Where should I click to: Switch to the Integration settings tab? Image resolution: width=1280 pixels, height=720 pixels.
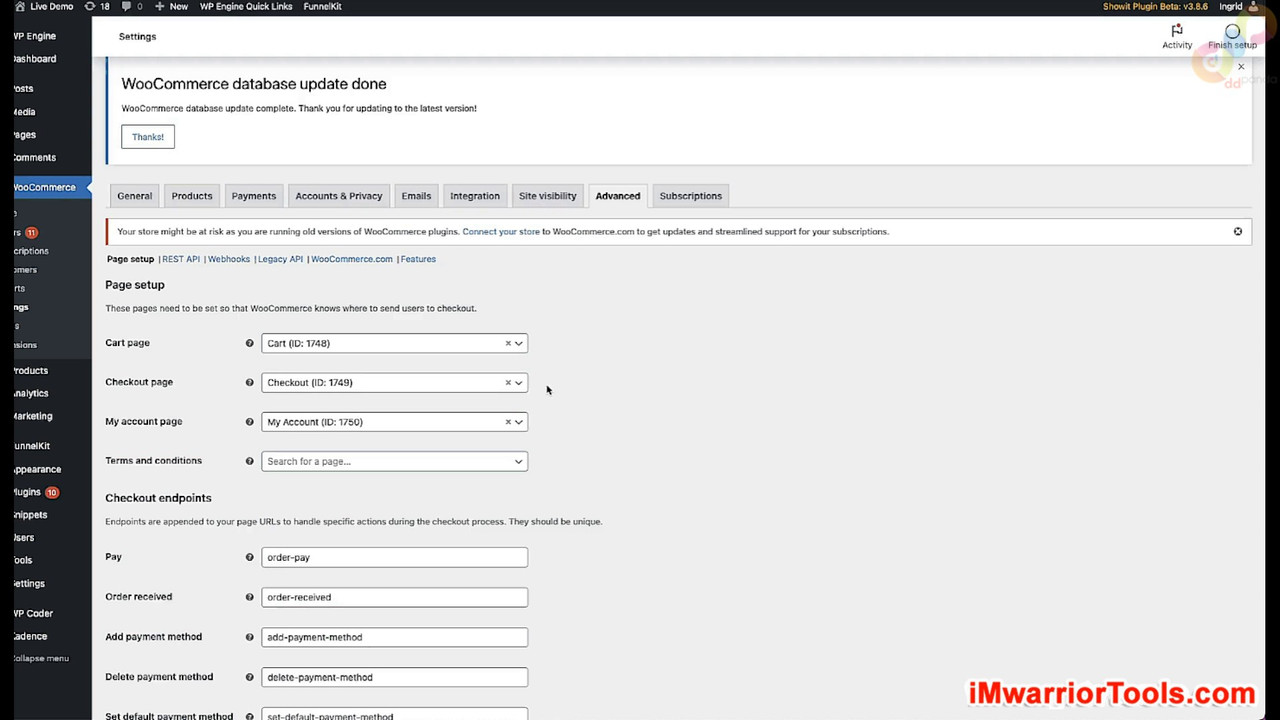pos(475,196)
